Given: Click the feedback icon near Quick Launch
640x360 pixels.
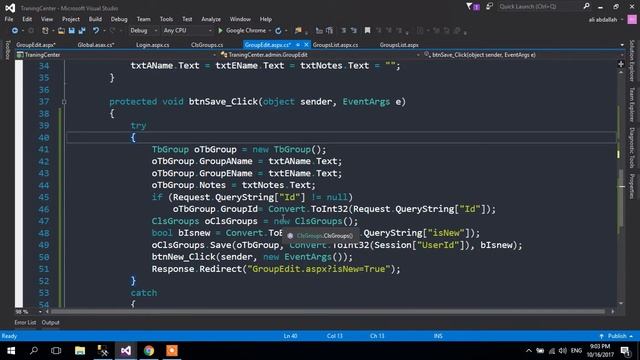Looking at the screenshot, I should tap(489, 7).
